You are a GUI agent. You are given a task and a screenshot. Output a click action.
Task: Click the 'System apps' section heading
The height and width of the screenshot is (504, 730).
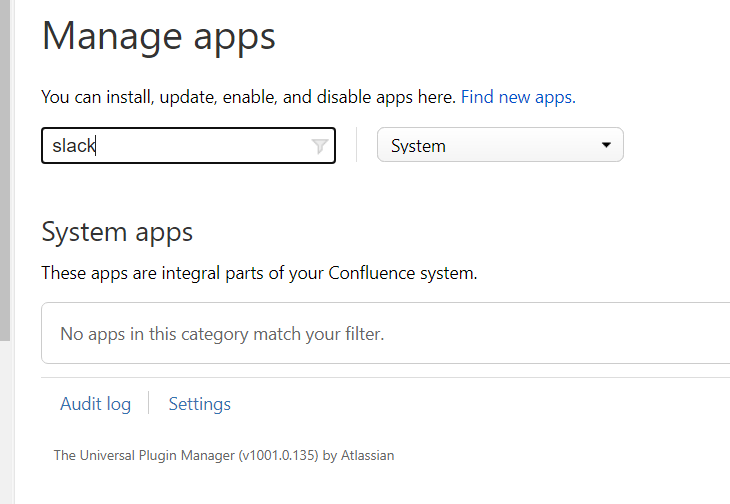click(117, 232)
